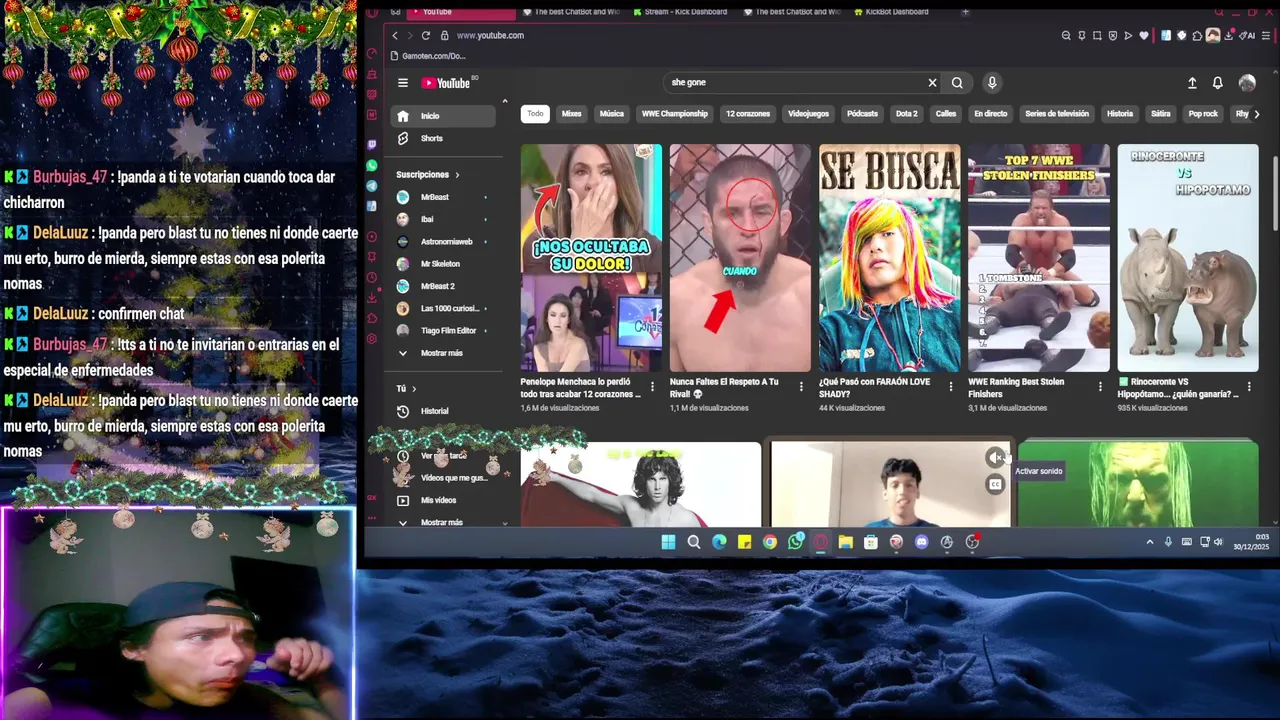Show hidden system tray icons
The image size is (1280, 720).
[x=1149, y=542]
